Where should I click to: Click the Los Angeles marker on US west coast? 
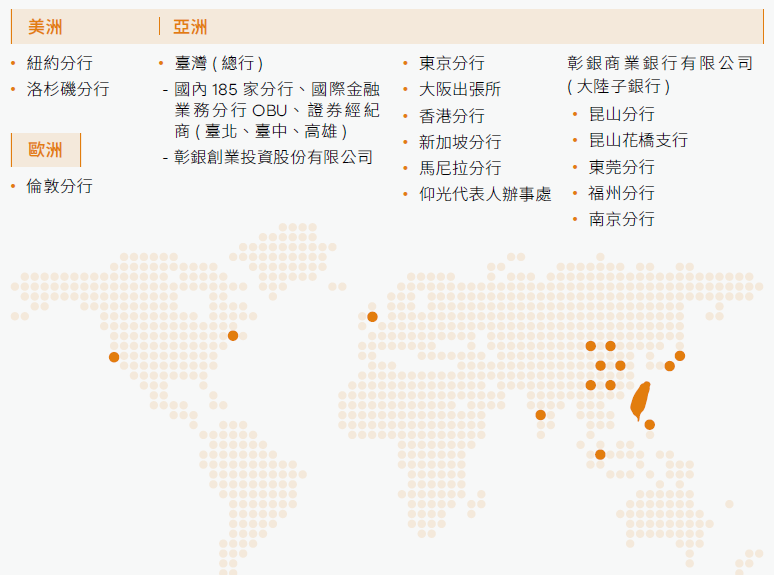(114, 357)
